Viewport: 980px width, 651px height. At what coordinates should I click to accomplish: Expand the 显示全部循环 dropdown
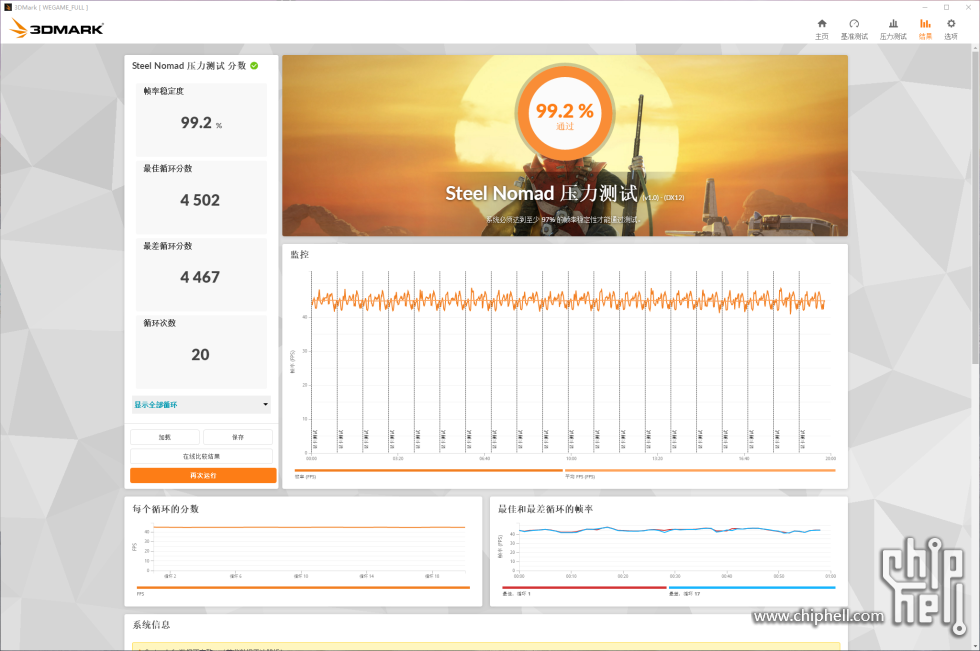(x=201, y=404)
